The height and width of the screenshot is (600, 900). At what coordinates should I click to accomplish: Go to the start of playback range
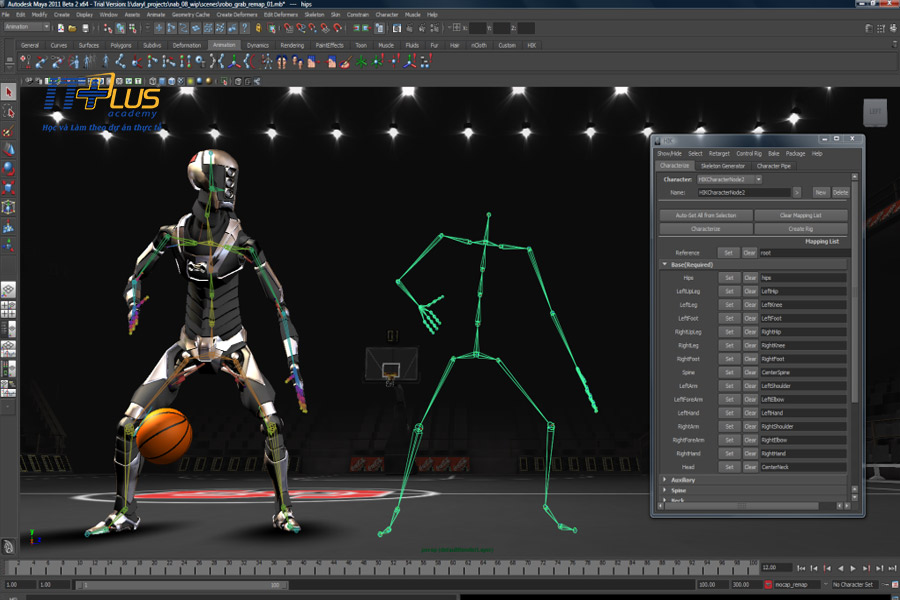point(801,568)
